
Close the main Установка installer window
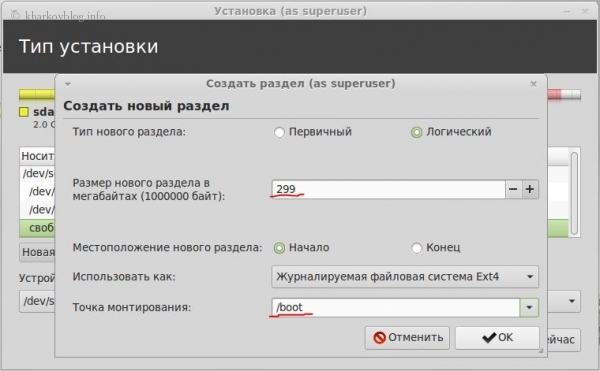pos(585,11)
